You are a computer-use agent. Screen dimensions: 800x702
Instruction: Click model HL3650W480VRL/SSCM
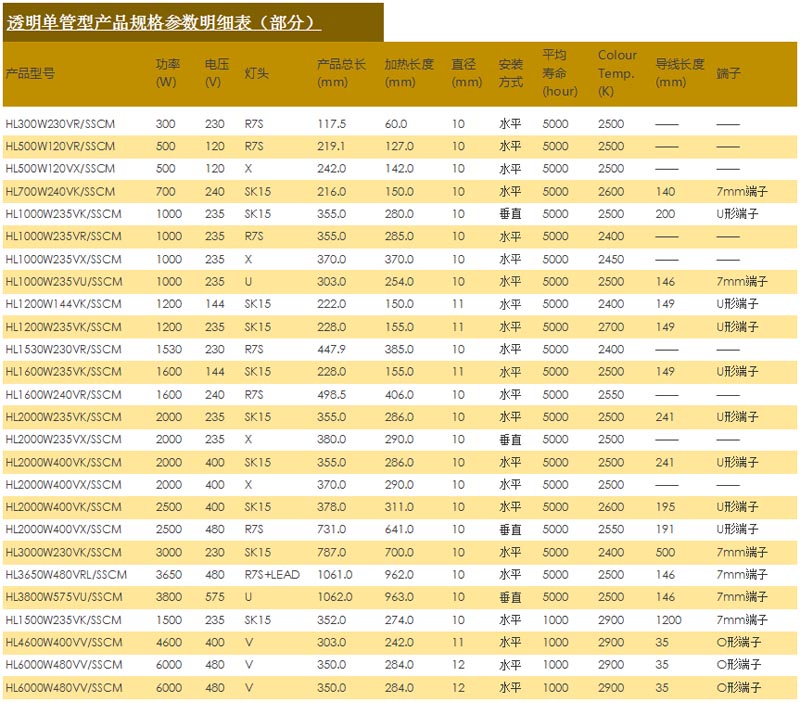coord(66,574)
